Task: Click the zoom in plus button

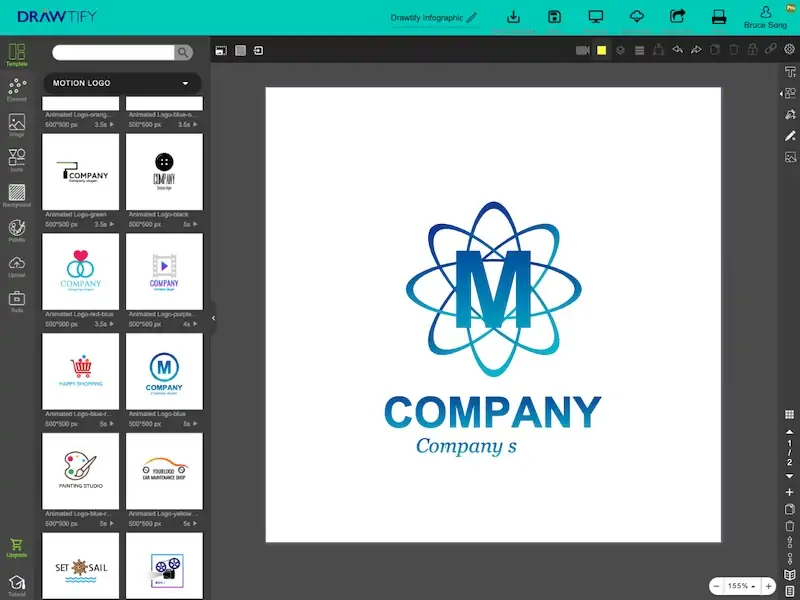Action: (x=768, y=586)
